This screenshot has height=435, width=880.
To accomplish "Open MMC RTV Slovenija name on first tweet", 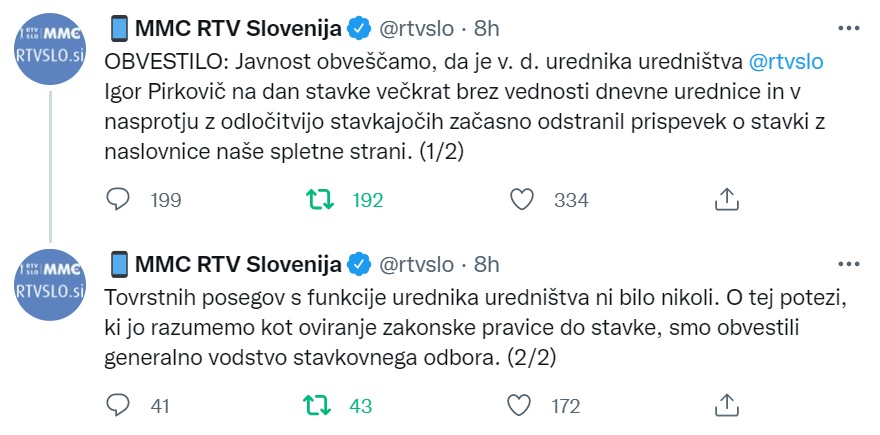I will click(x=237, y=26).
